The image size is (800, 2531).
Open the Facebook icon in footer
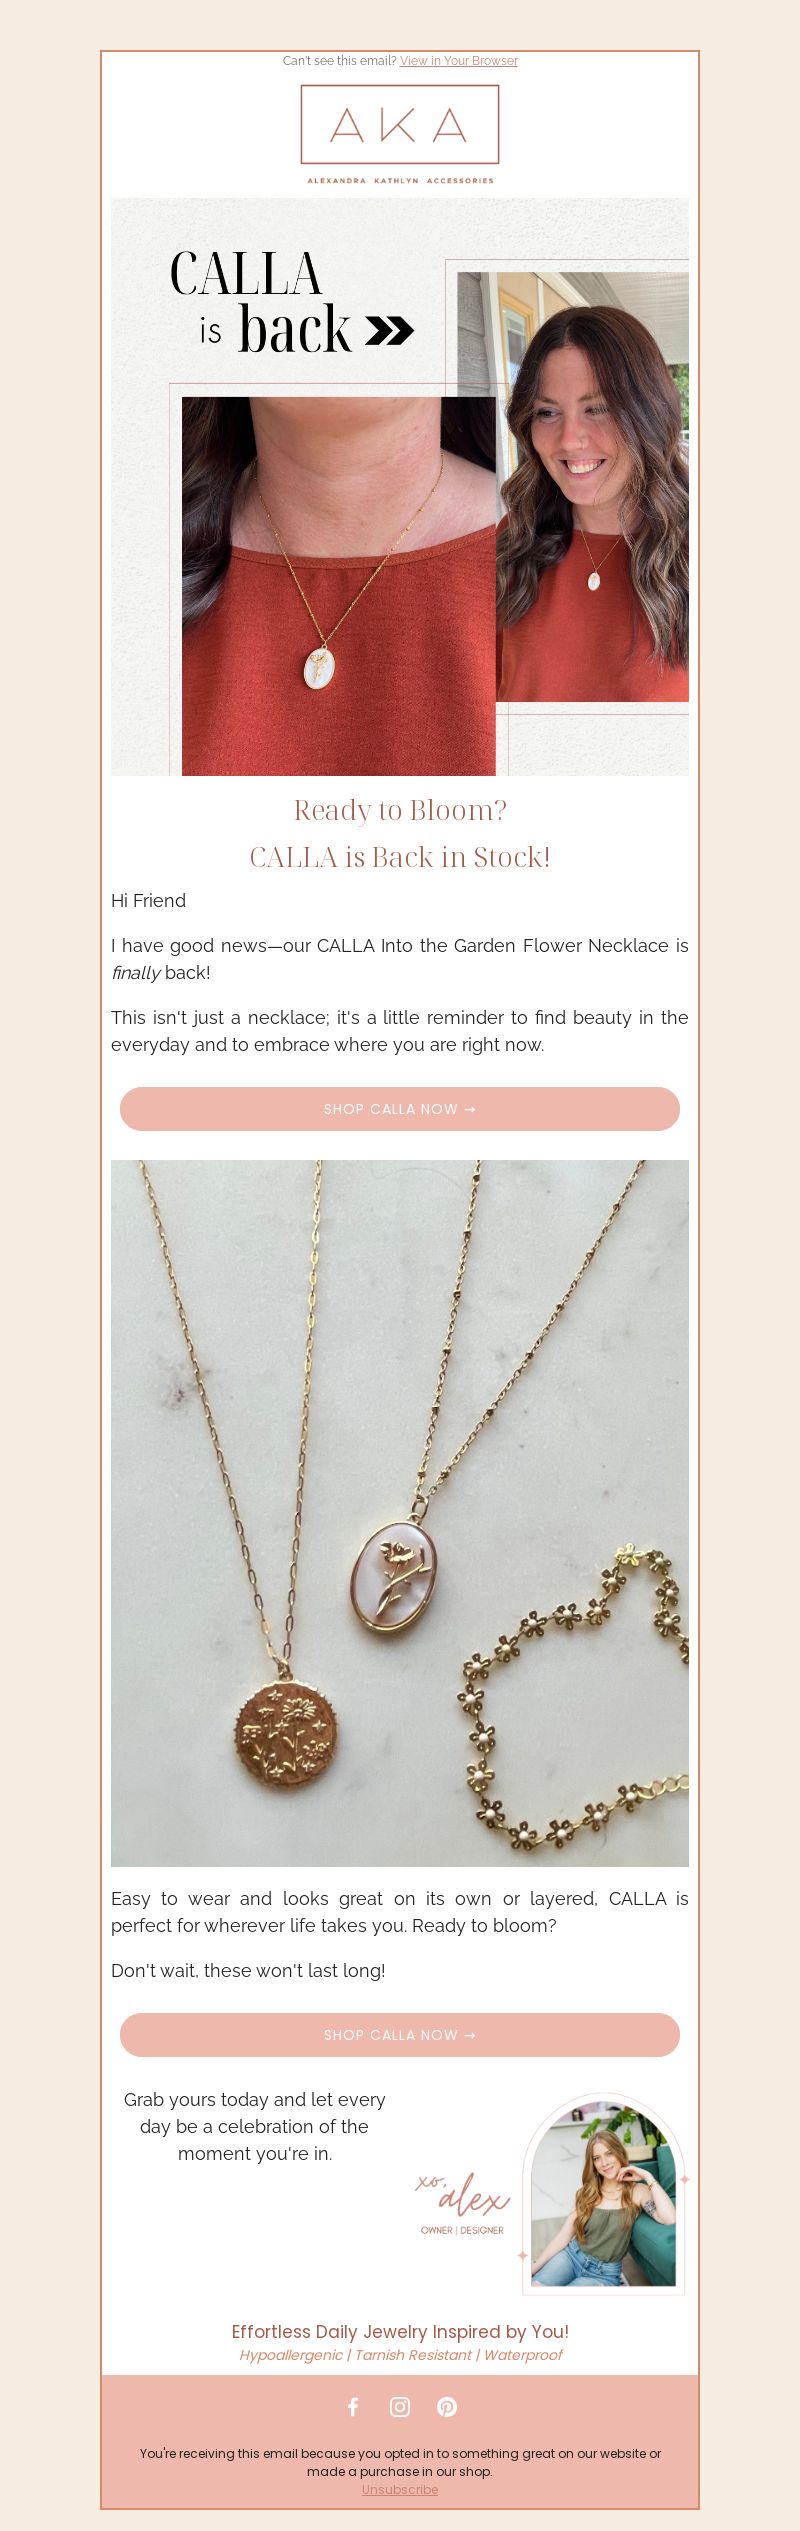[x=353, y=2406]
